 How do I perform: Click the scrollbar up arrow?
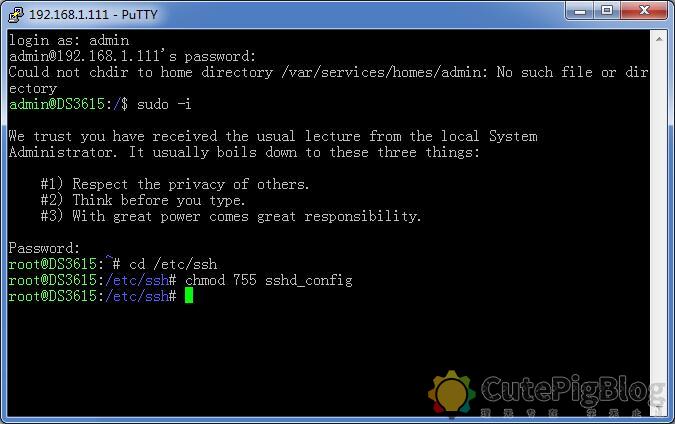tap(659, 39)
